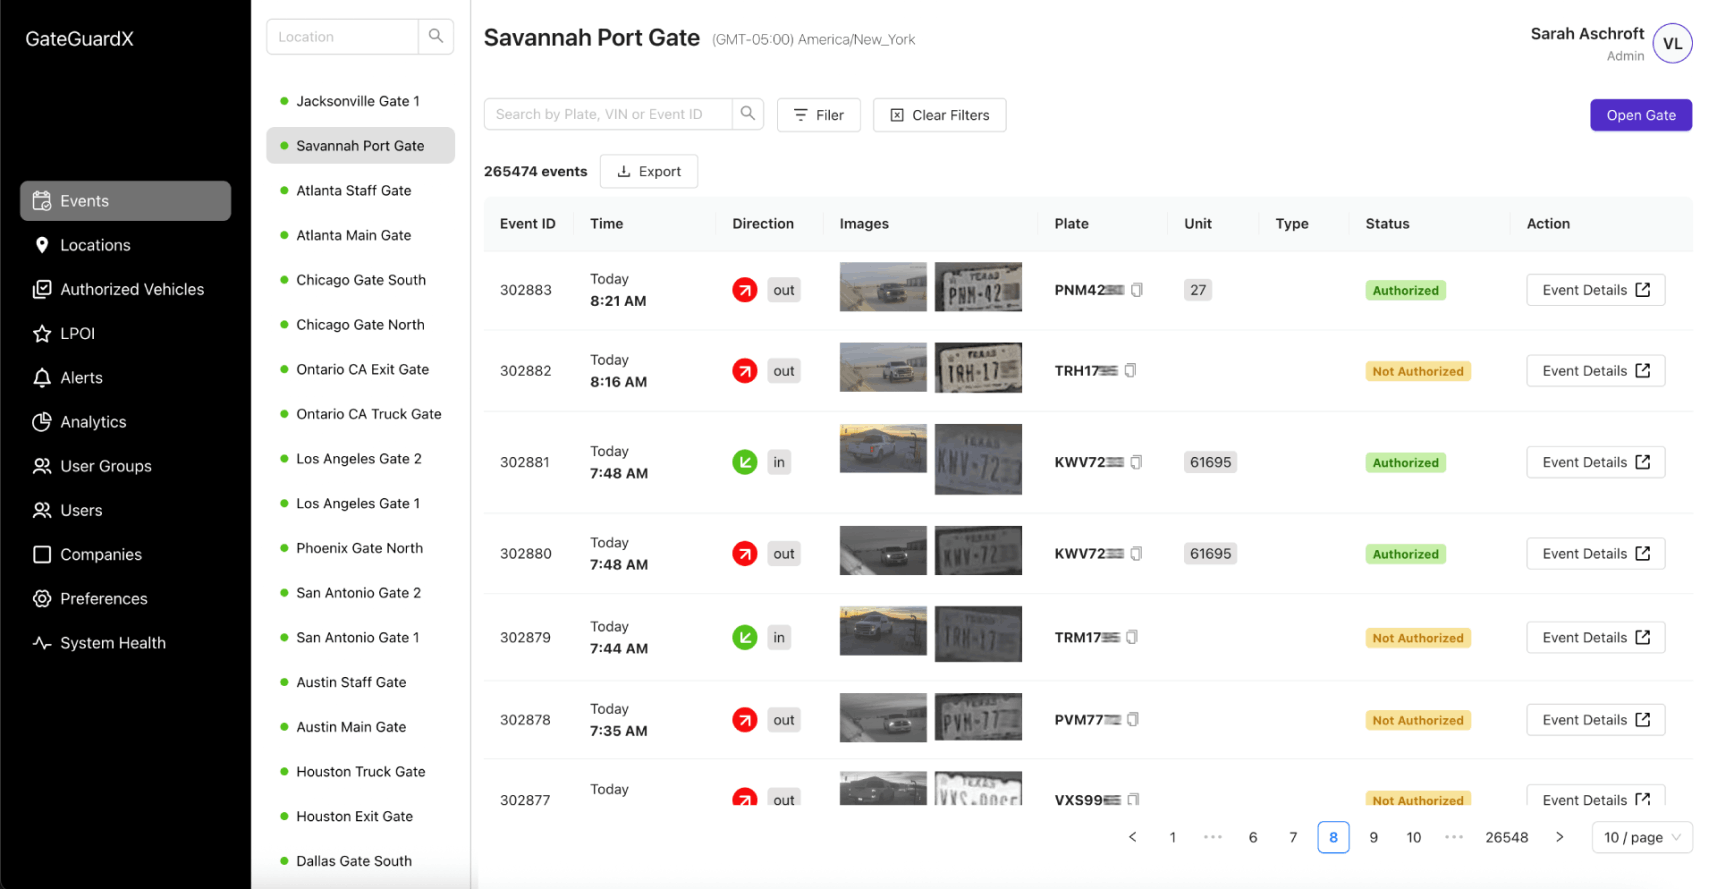Go to page 9 of events
Viewport: 1717px width, 889px height.
click(x=1373, y=837)
